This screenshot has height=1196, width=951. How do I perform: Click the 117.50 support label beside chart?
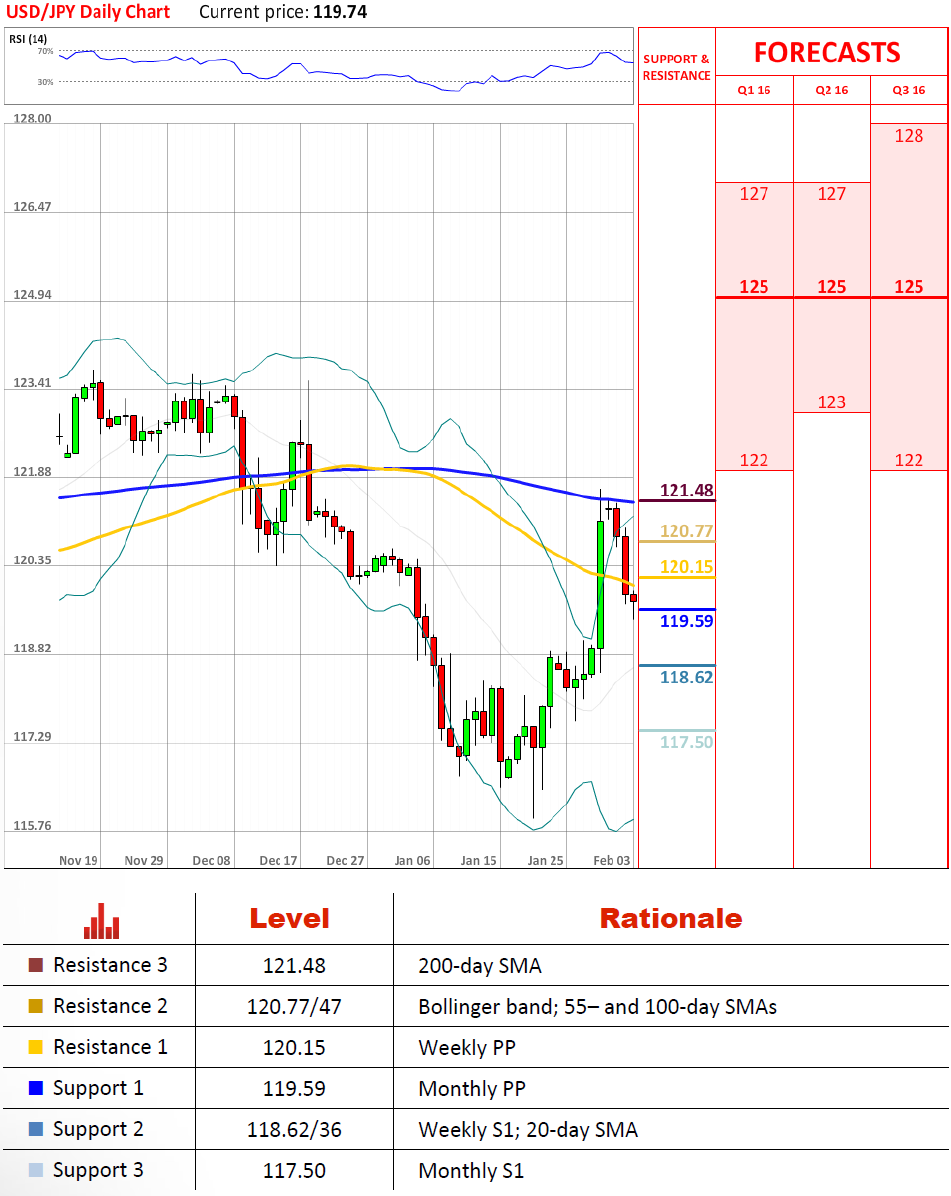pos(686,742)
